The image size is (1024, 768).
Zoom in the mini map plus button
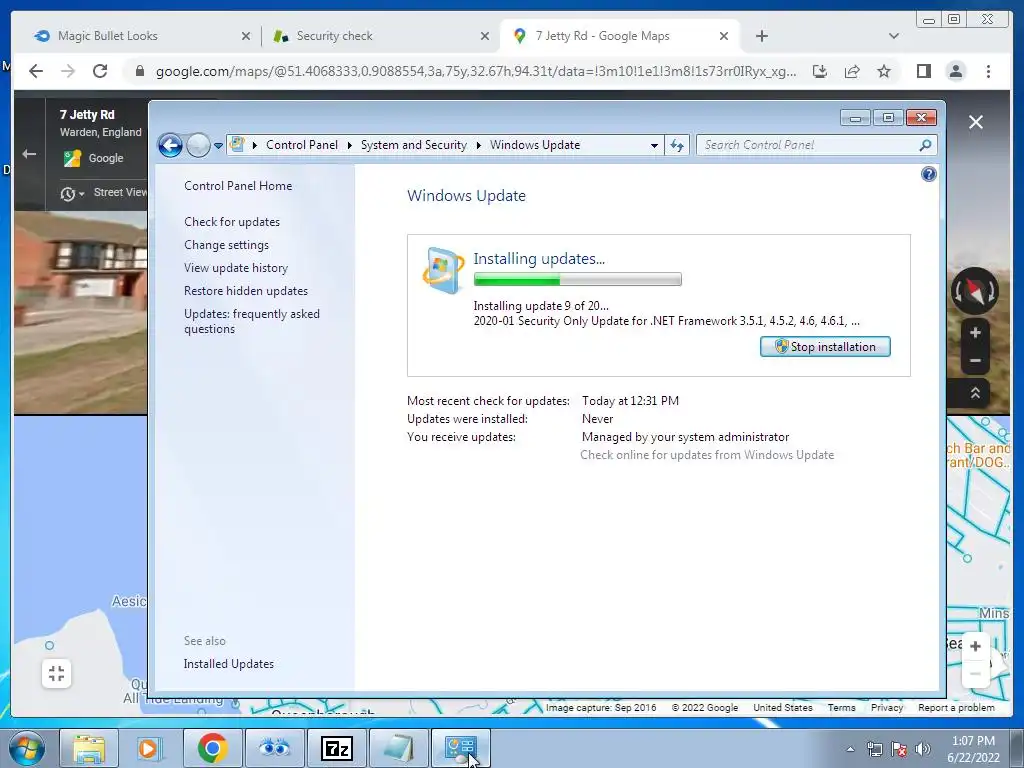coord(975,646)
